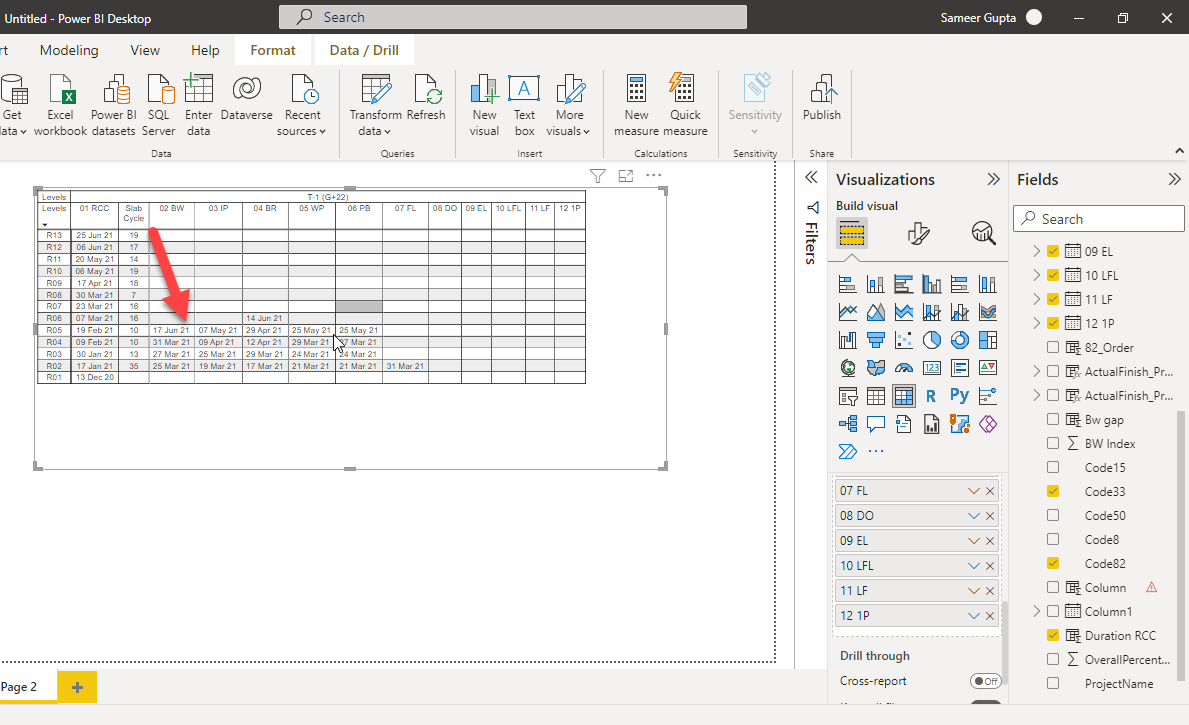Image resolution: width=1189 pixels, height=725 pixels.
Task: Open visual filter icon above matrix
Action: tap(598, 176)
